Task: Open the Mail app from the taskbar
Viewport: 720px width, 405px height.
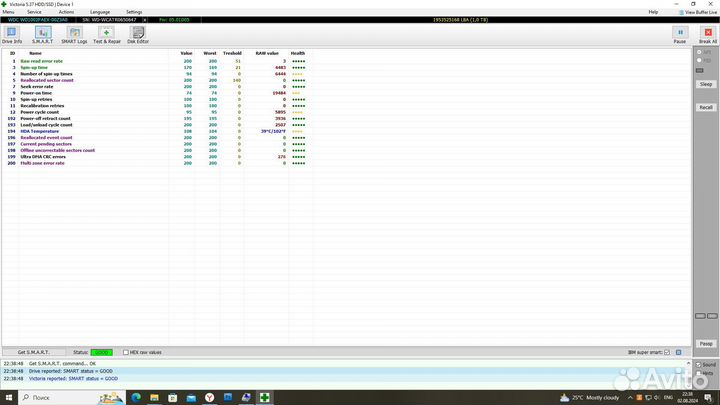Action: click(191, 397)
